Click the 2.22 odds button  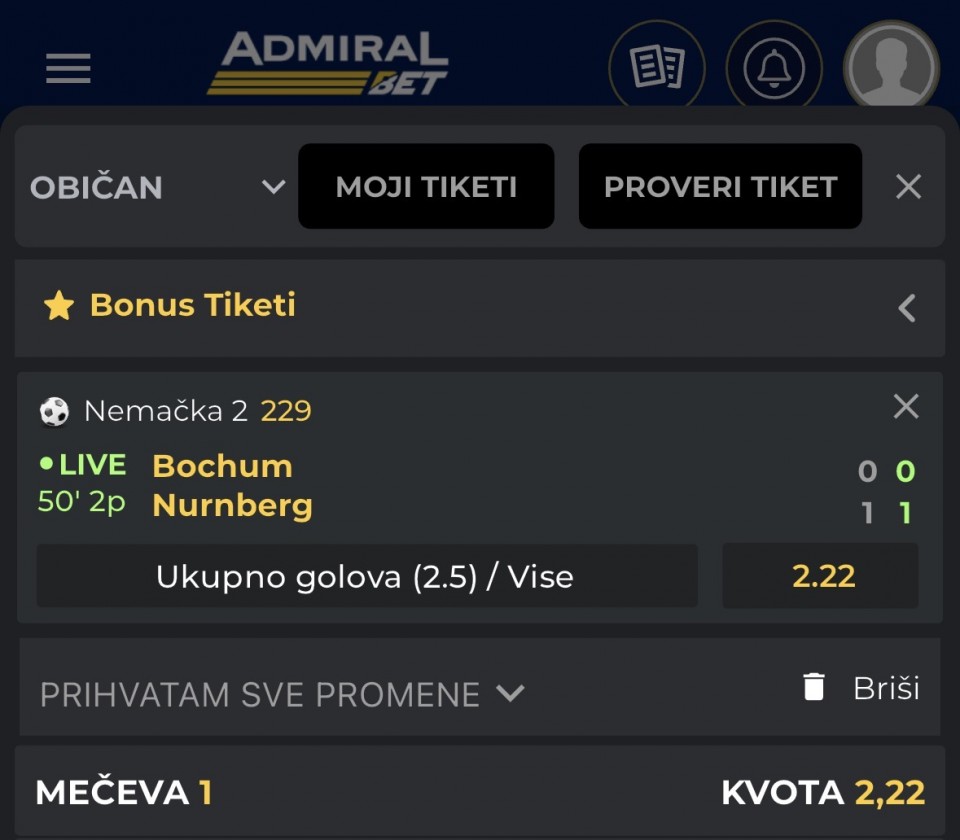click(x=822, y=576)
